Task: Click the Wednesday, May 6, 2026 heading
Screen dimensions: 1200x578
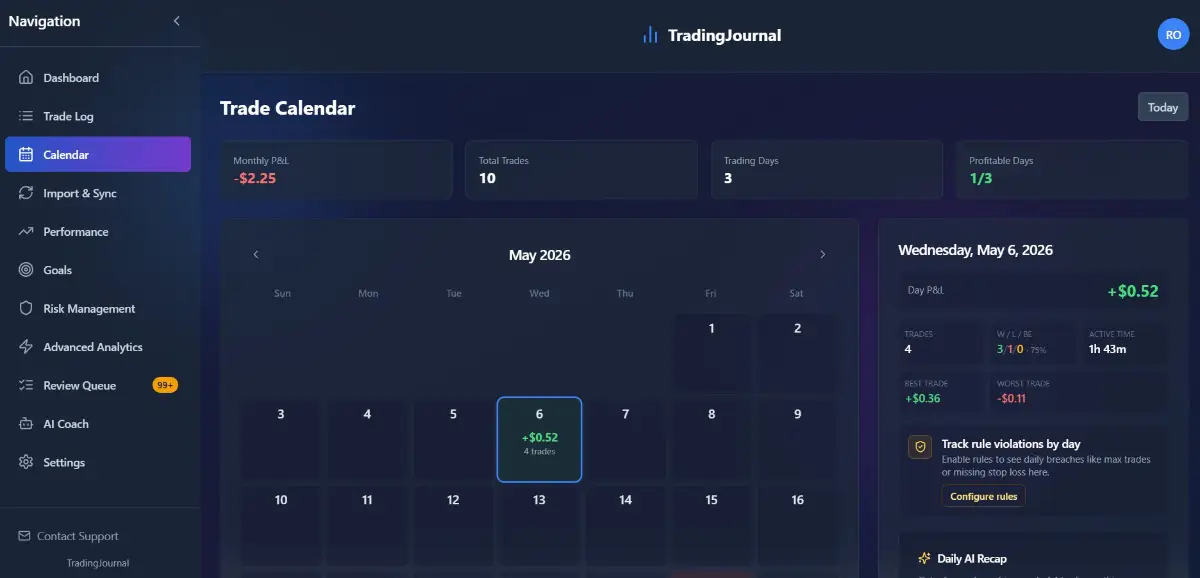Action: click(975, 250)
